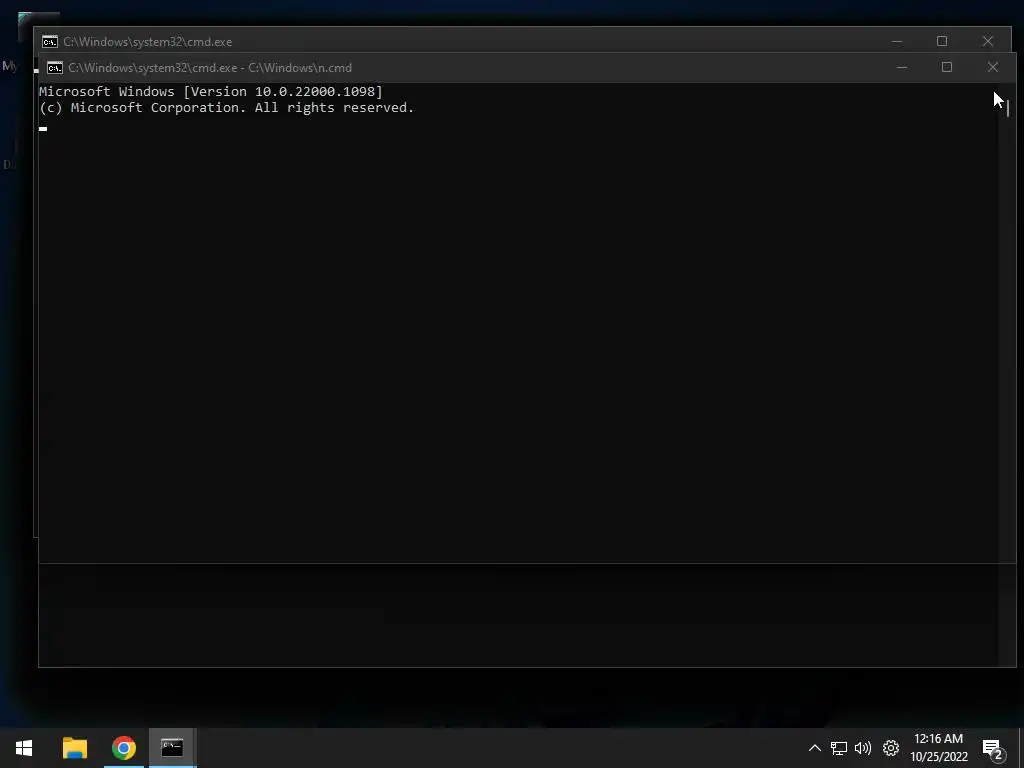Open the network status tray icon
Viewport: 1024px width, 768px height.
pos(839,748)
